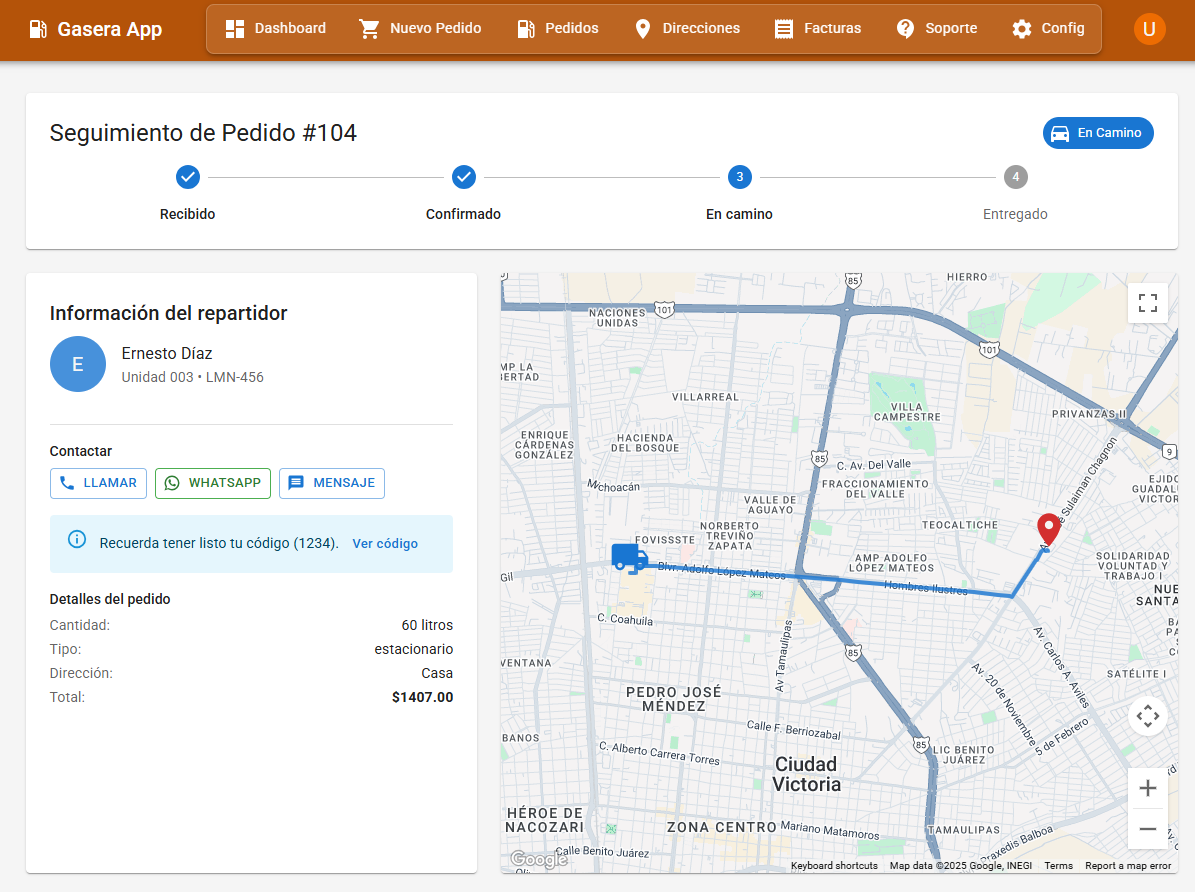Open the user avatar U menu
Screen dimensions: 1195x892
1149,29
